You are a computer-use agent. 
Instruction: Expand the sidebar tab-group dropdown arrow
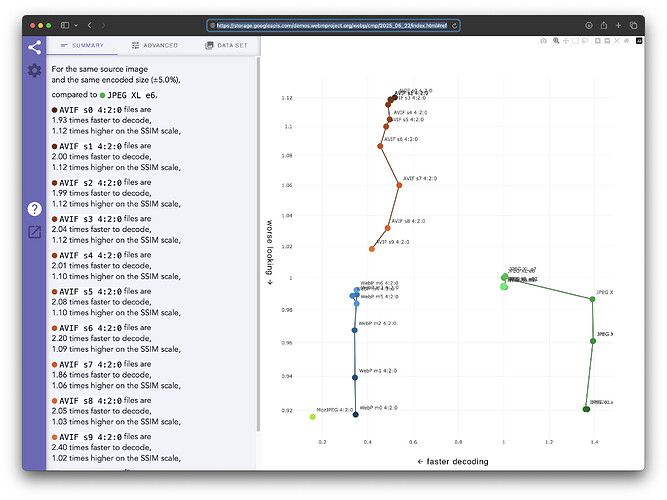(76, 25)
